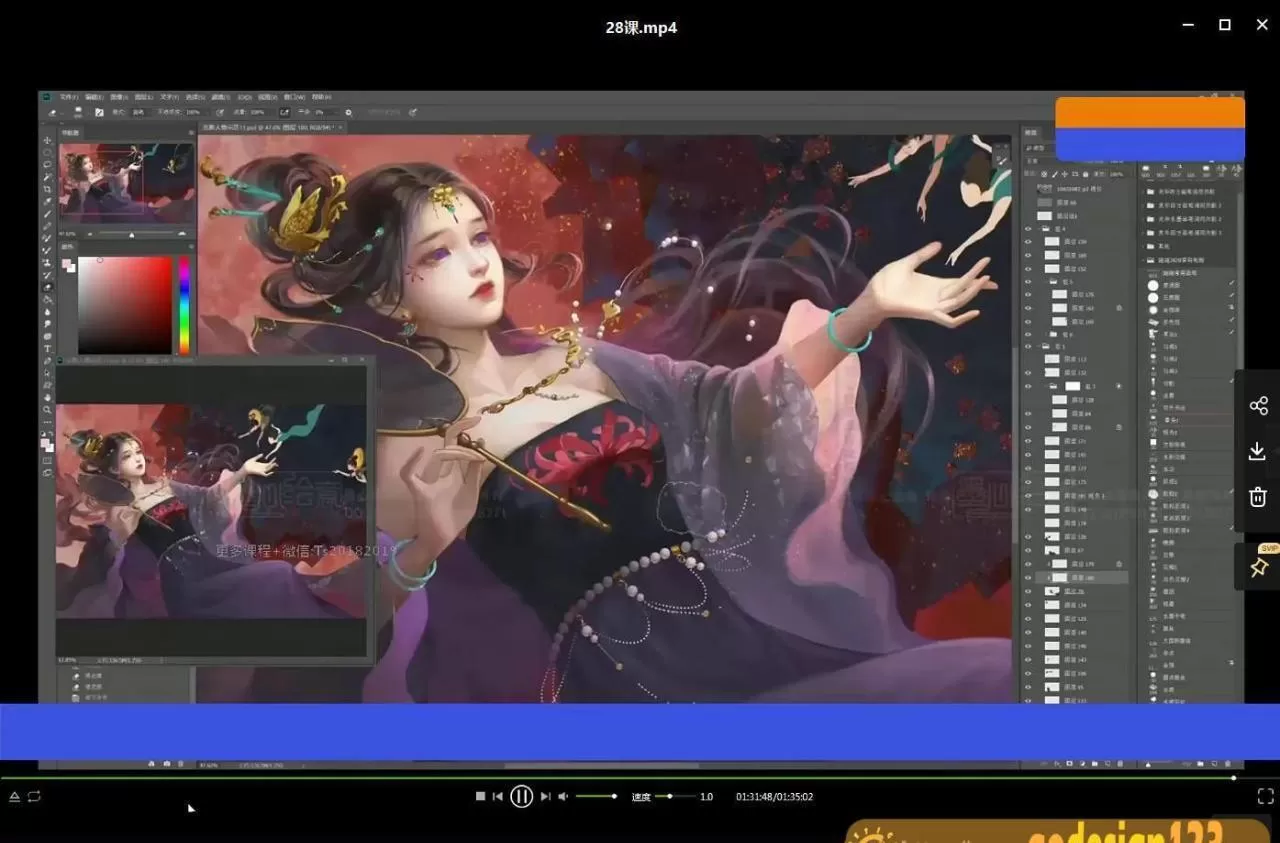This screenshot has width=1280, height=843.
Task: Download the video file
Action: click(1258, 451)
